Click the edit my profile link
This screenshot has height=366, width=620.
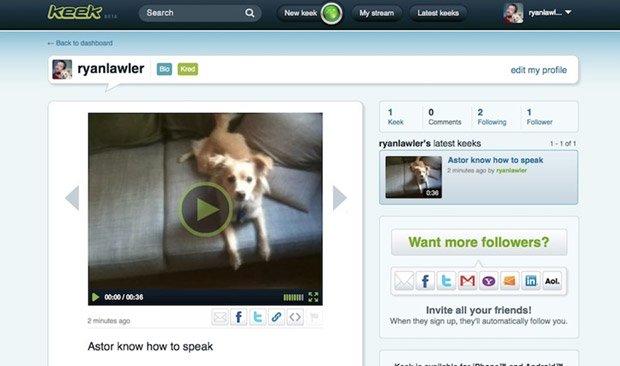coord(539,70)
